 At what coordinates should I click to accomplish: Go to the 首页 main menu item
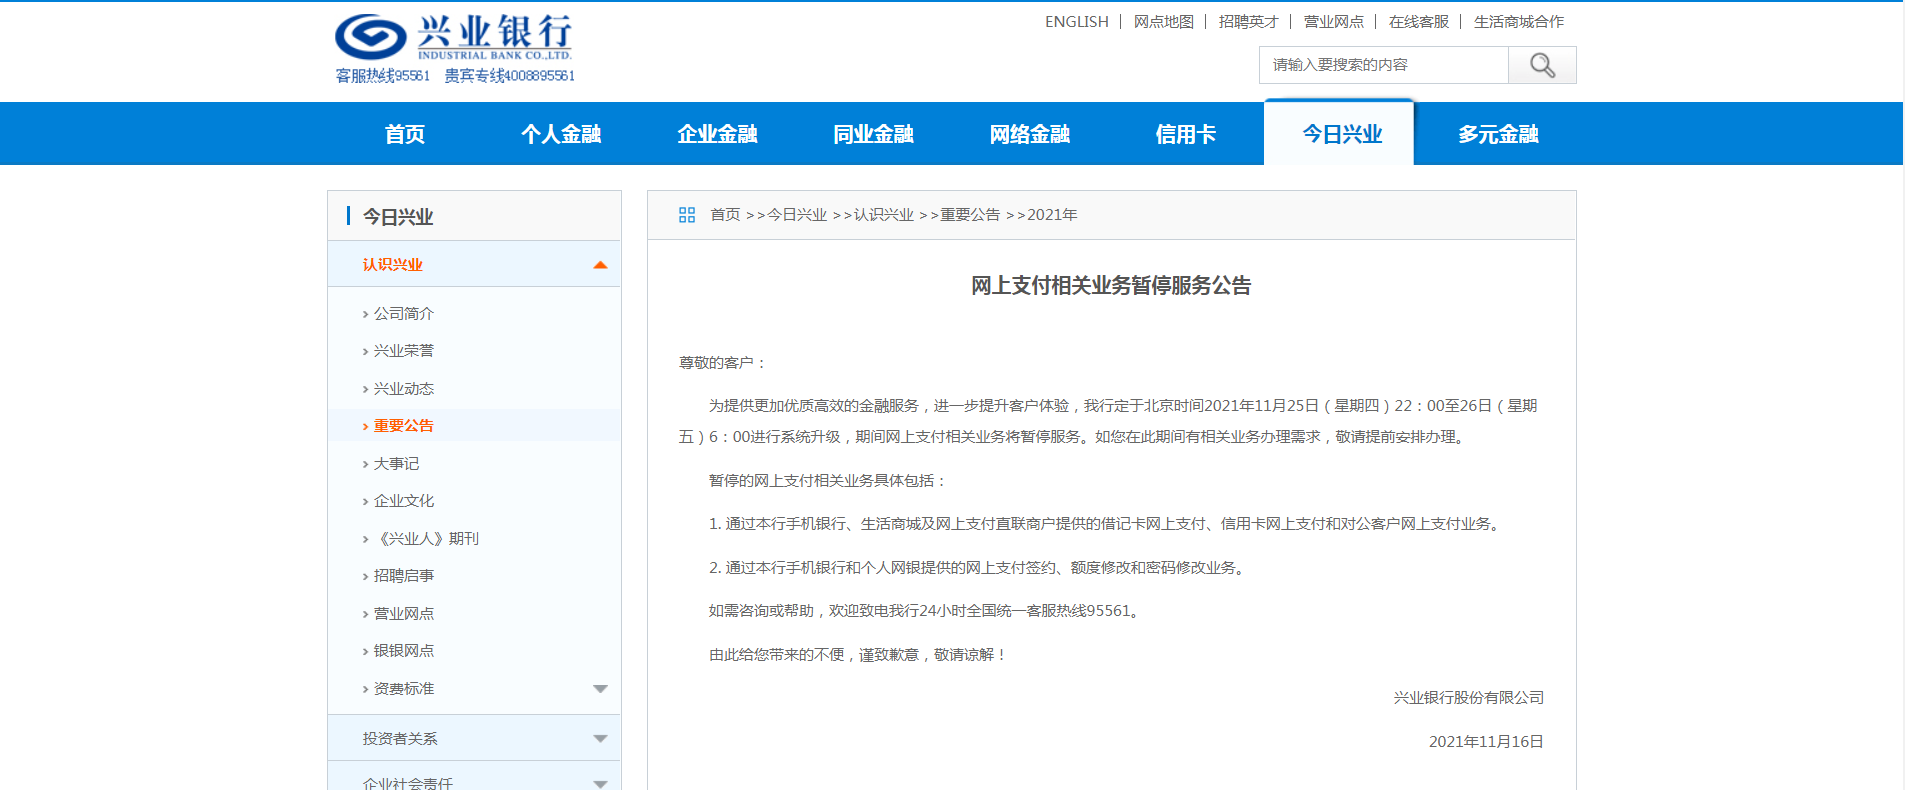(x=405, y=134)
